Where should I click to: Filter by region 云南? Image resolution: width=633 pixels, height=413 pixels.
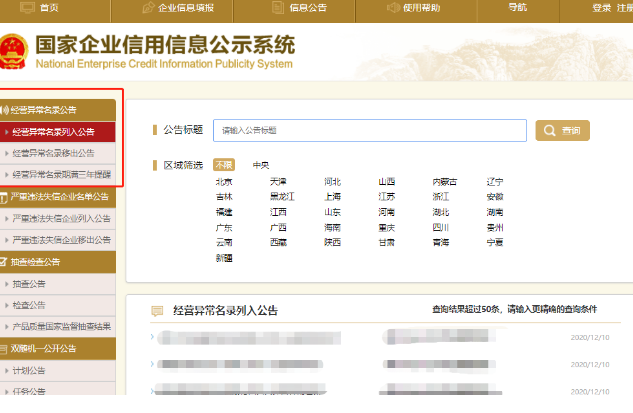point(224,242)
